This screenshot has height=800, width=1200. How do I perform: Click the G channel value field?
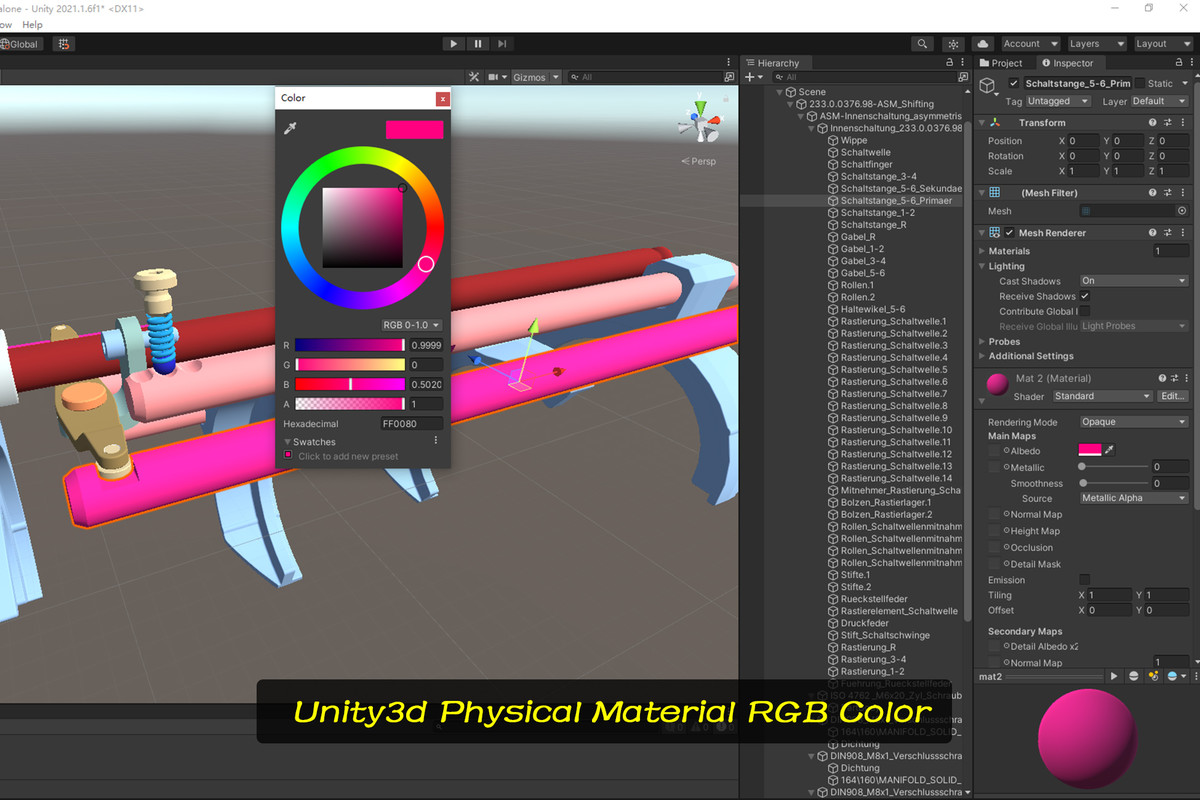click(426, 365)
